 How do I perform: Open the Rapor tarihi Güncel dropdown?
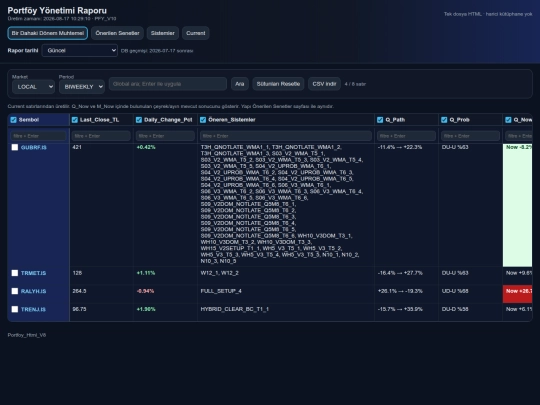(80, 51)
